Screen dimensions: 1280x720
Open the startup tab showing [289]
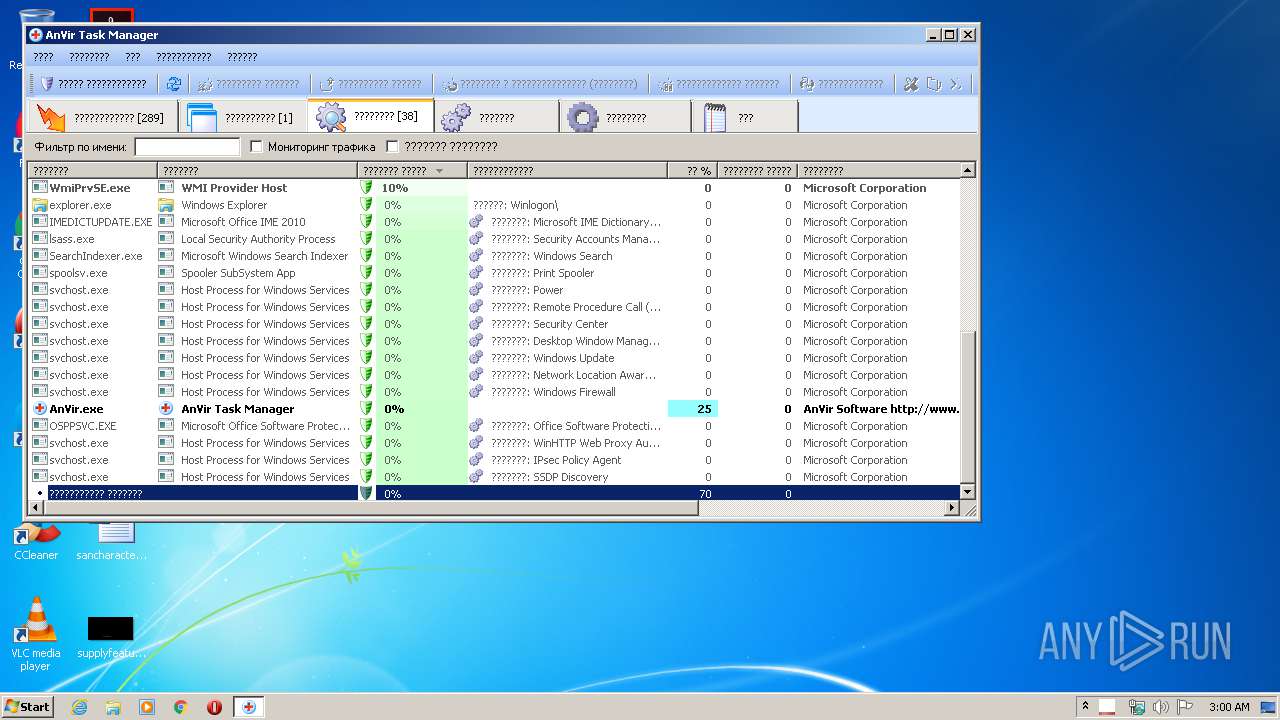click(101, 117)
